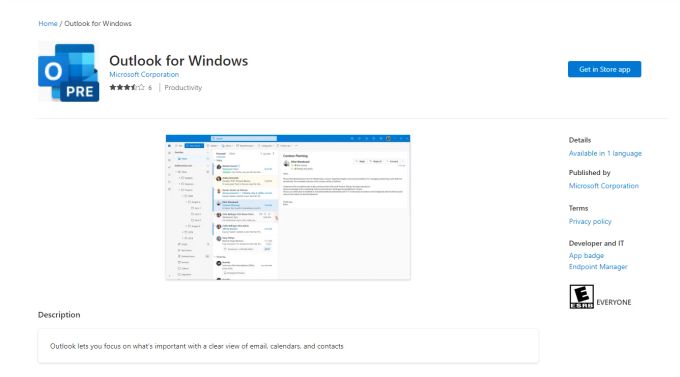Image resolution: width=680 pixels, height=377 pixels.
Task: Click the Developer and IT heading
Action: (x=596, y=243)
